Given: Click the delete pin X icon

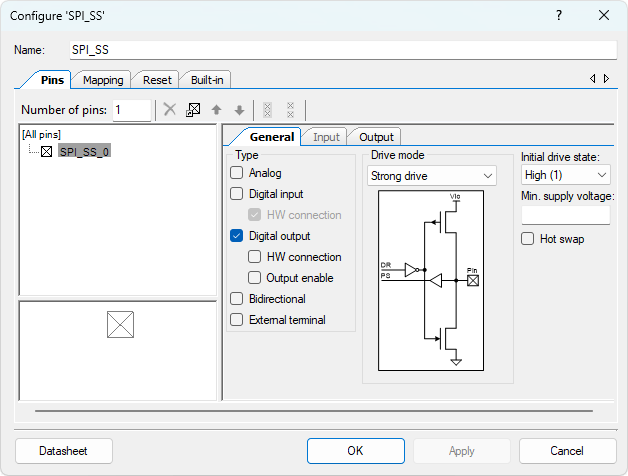Looking at the screenshot, I should tap(170, 110).
